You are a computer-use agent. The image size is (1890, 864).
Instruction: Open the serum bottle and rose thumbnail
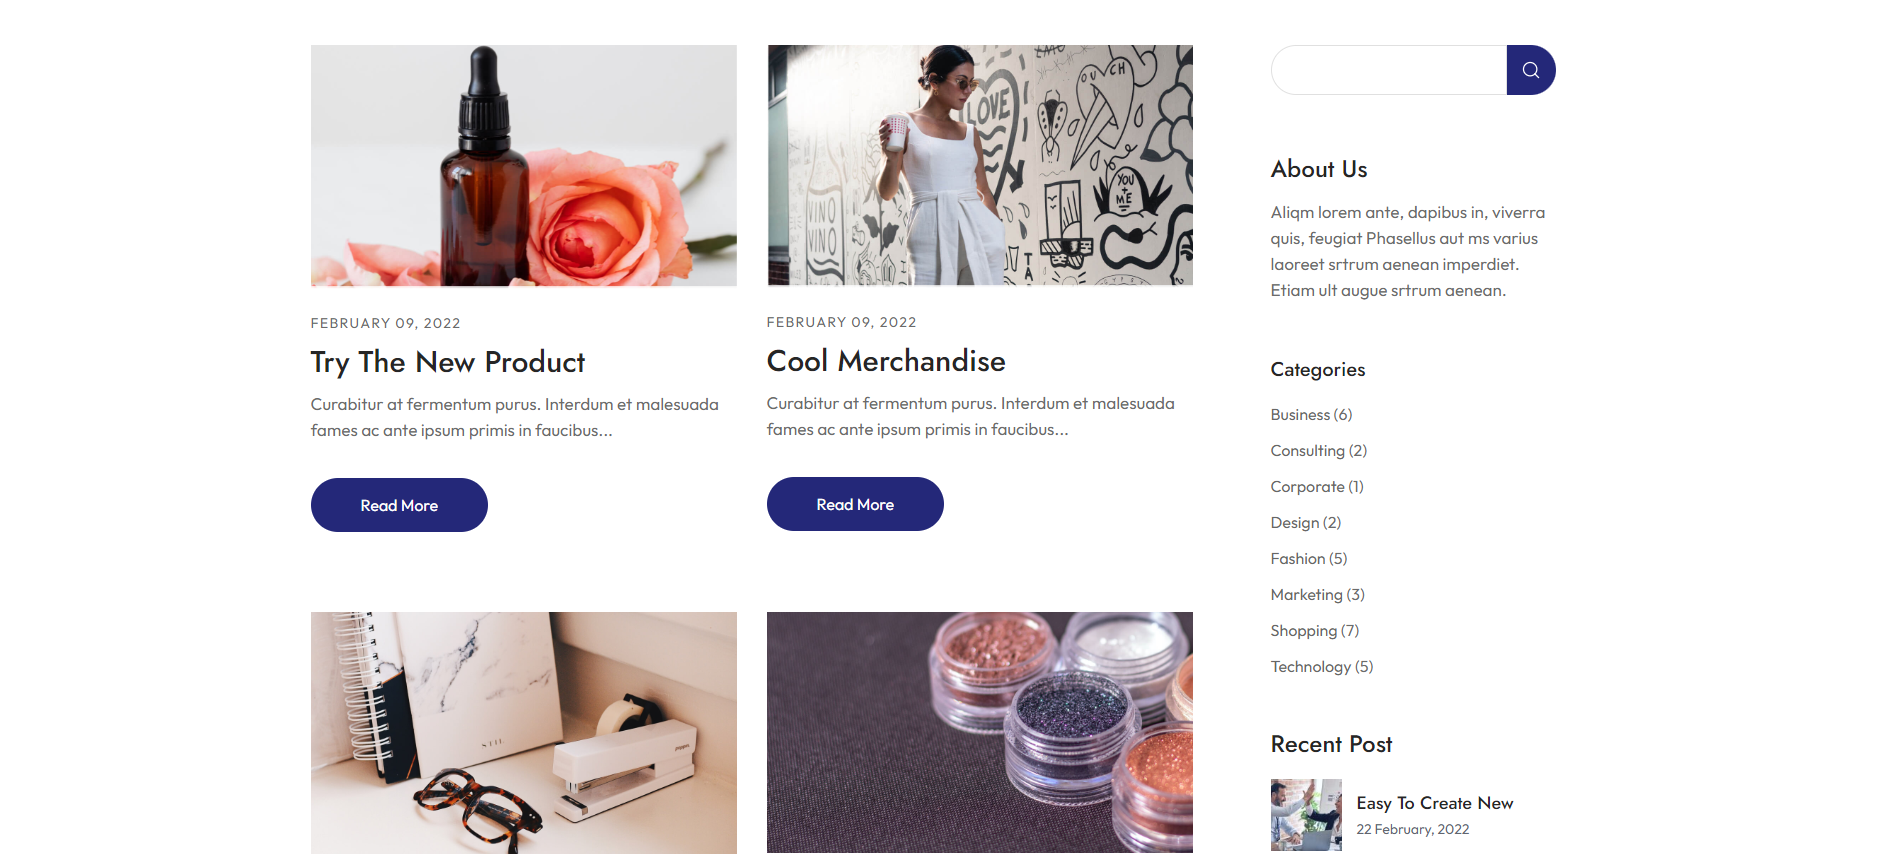pyautogui.click(x=524, y=166)
